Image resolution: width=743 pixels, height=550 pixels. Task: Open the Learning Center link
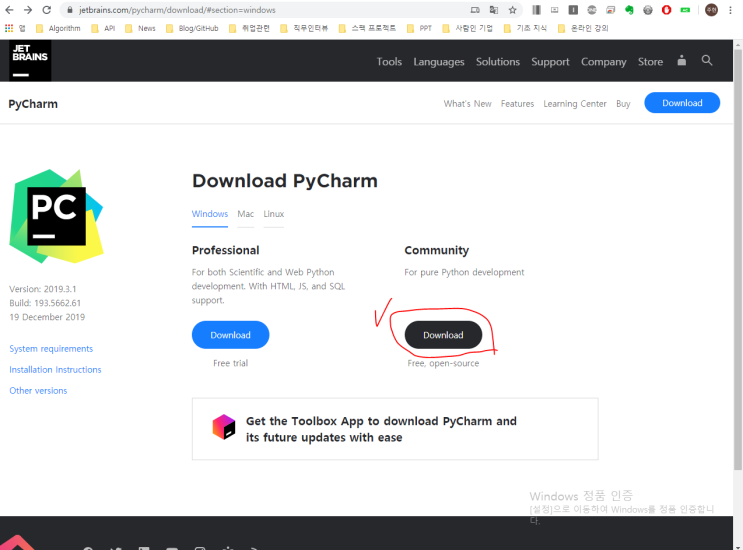(575, 104)
